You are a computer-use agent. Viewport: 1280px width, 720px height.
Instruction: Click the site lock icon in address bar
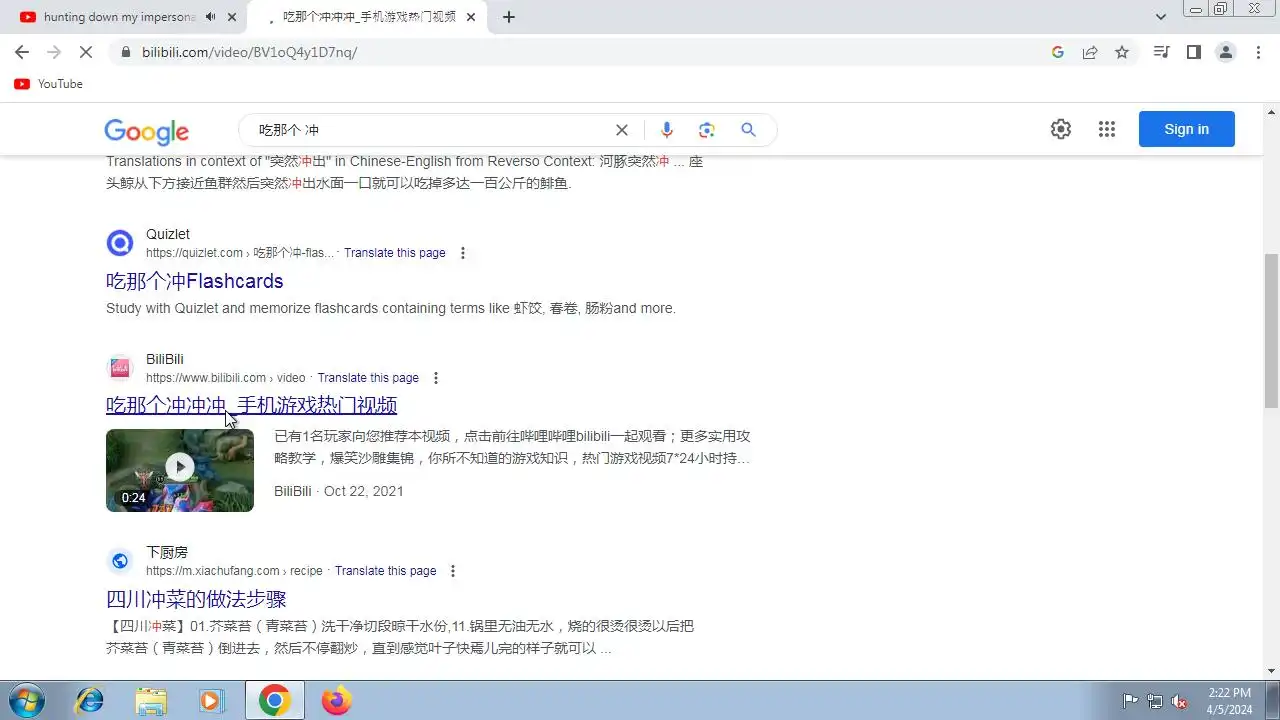pos(125,52)
